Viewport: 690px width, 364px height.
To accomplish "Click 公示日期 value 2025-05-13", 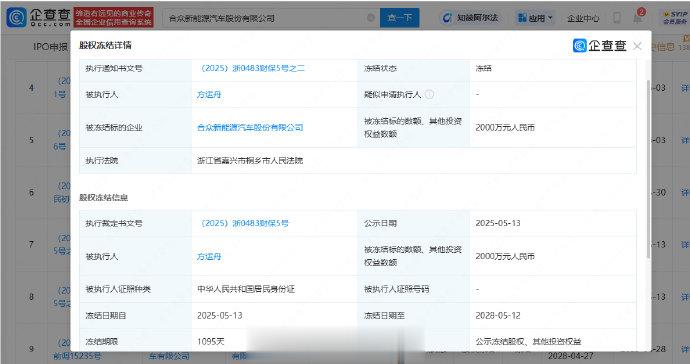I will 498,223.
